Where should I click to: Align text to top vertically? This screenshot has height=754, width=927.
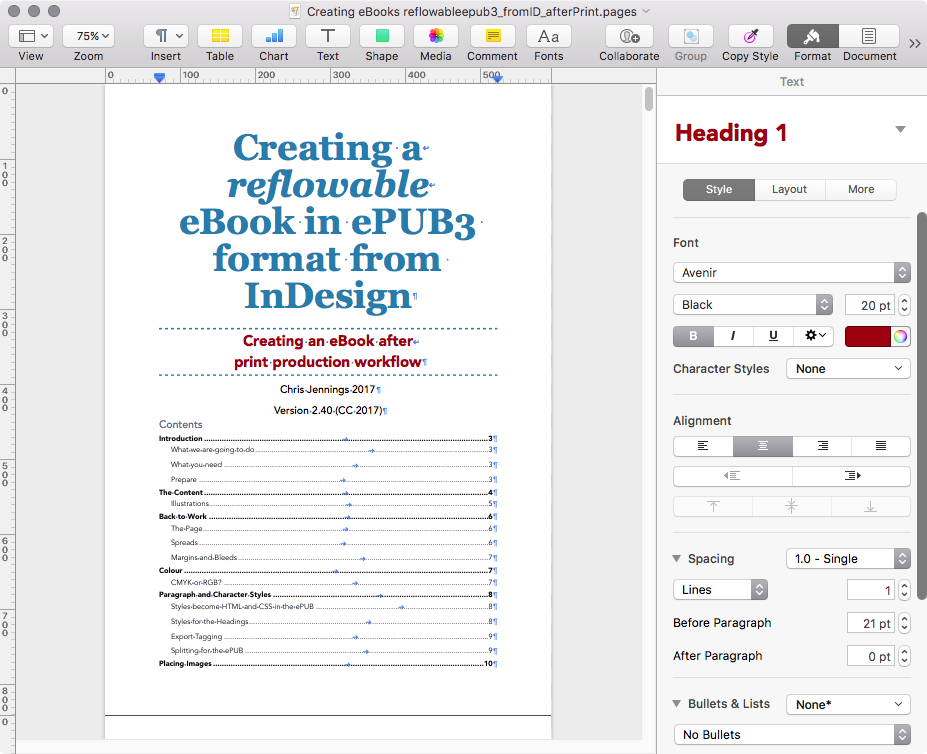(713, 506)
